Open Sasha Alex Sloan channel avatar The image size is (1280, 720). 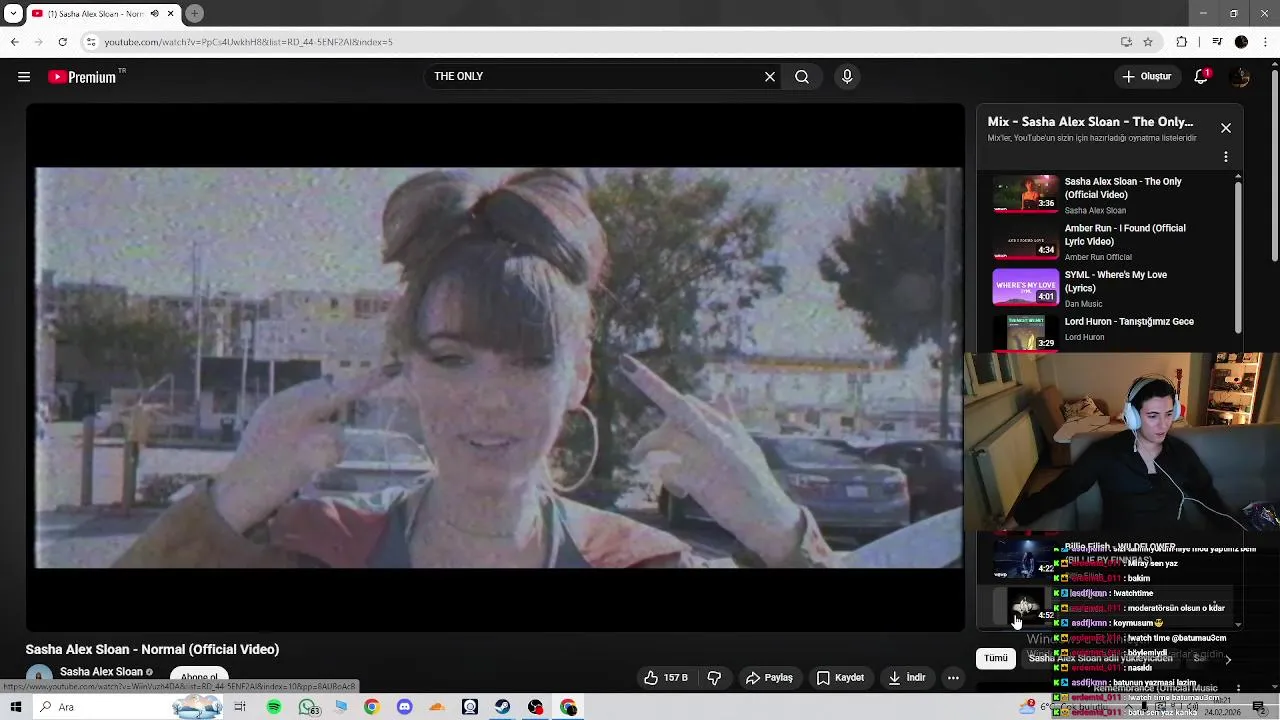tap(39, 676)
